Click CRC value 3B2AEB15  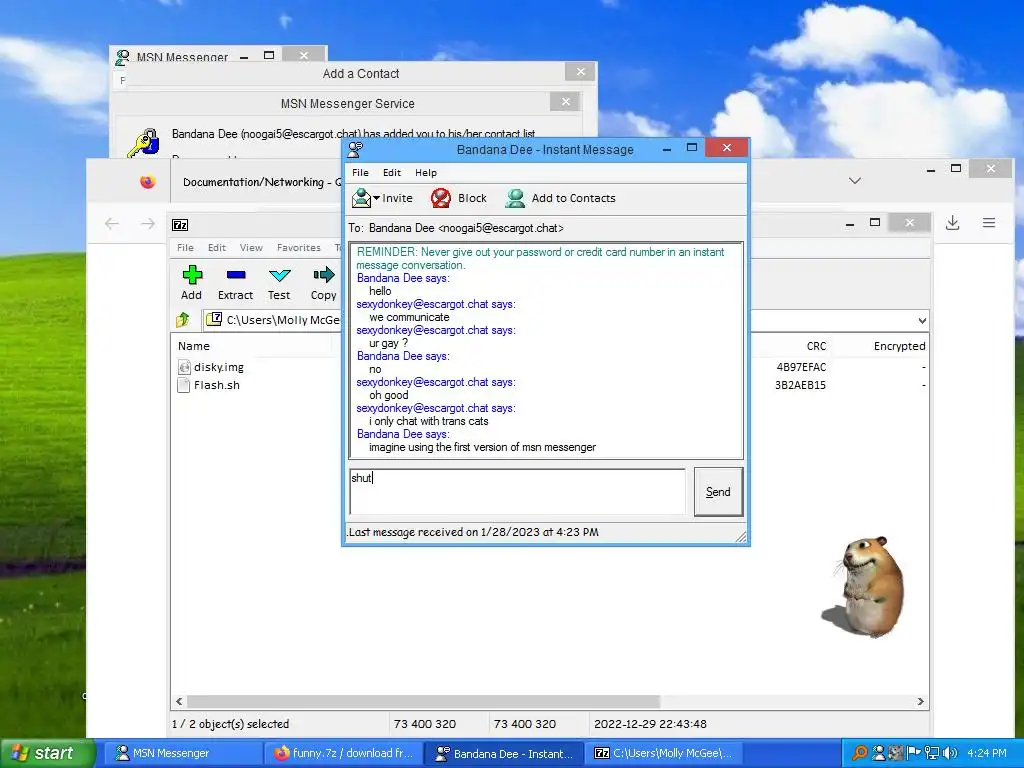[x=800, y=385]
